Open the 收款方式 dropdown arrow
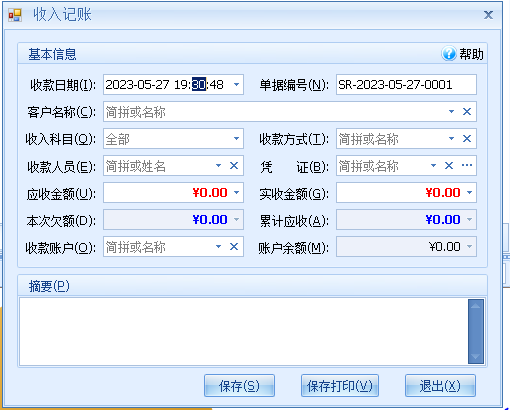Image resolution: width=510 pixels, height=410 pixels. [x=451, y=139]
